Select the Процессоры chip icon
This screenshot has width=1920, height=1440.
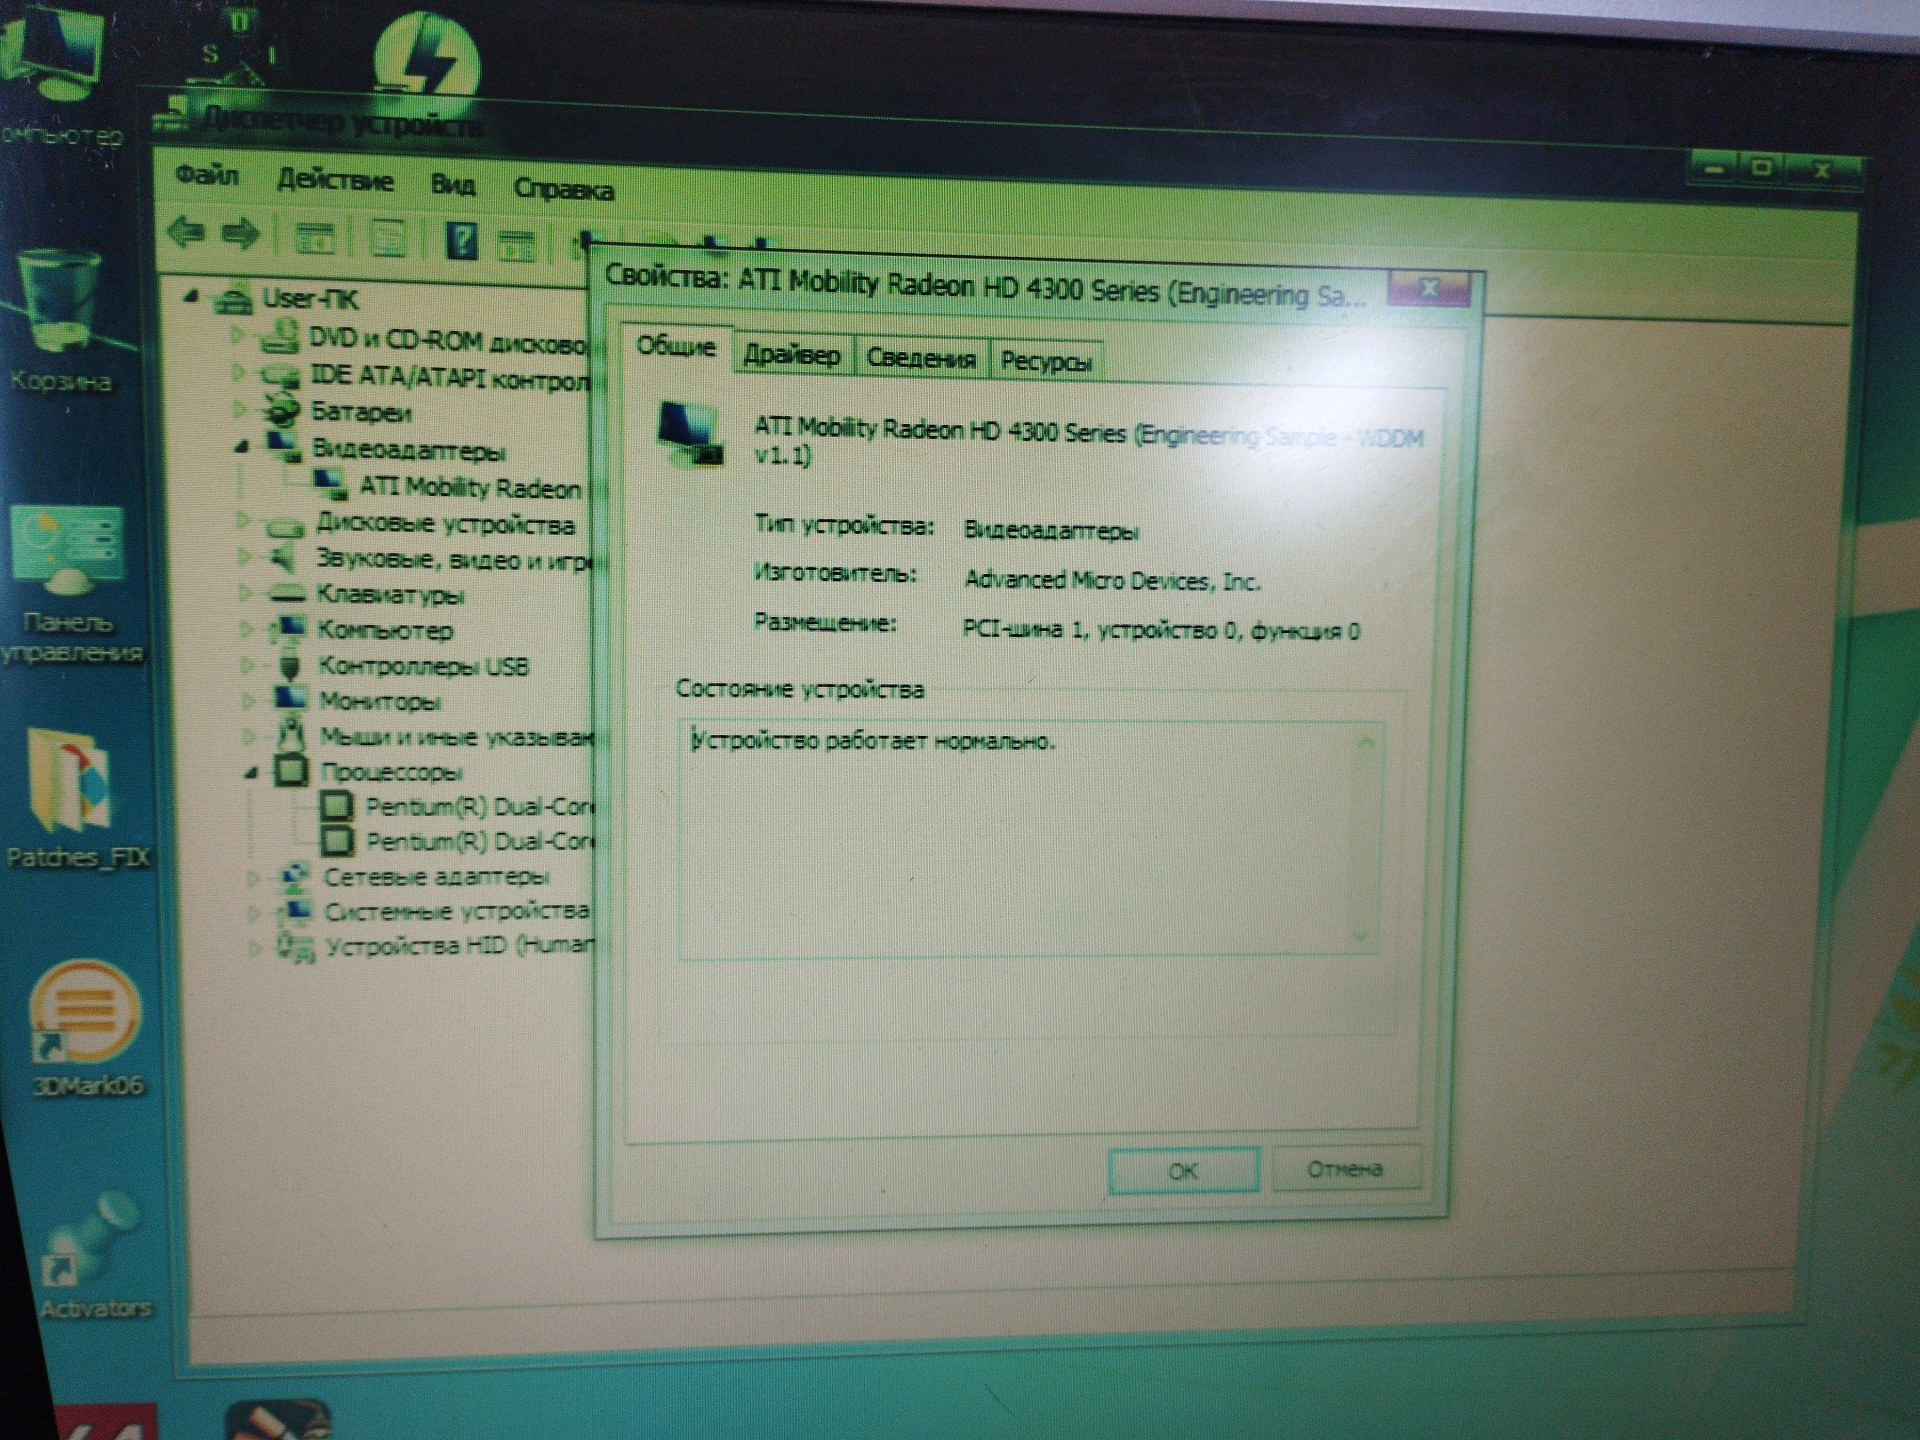click(292, 770)
